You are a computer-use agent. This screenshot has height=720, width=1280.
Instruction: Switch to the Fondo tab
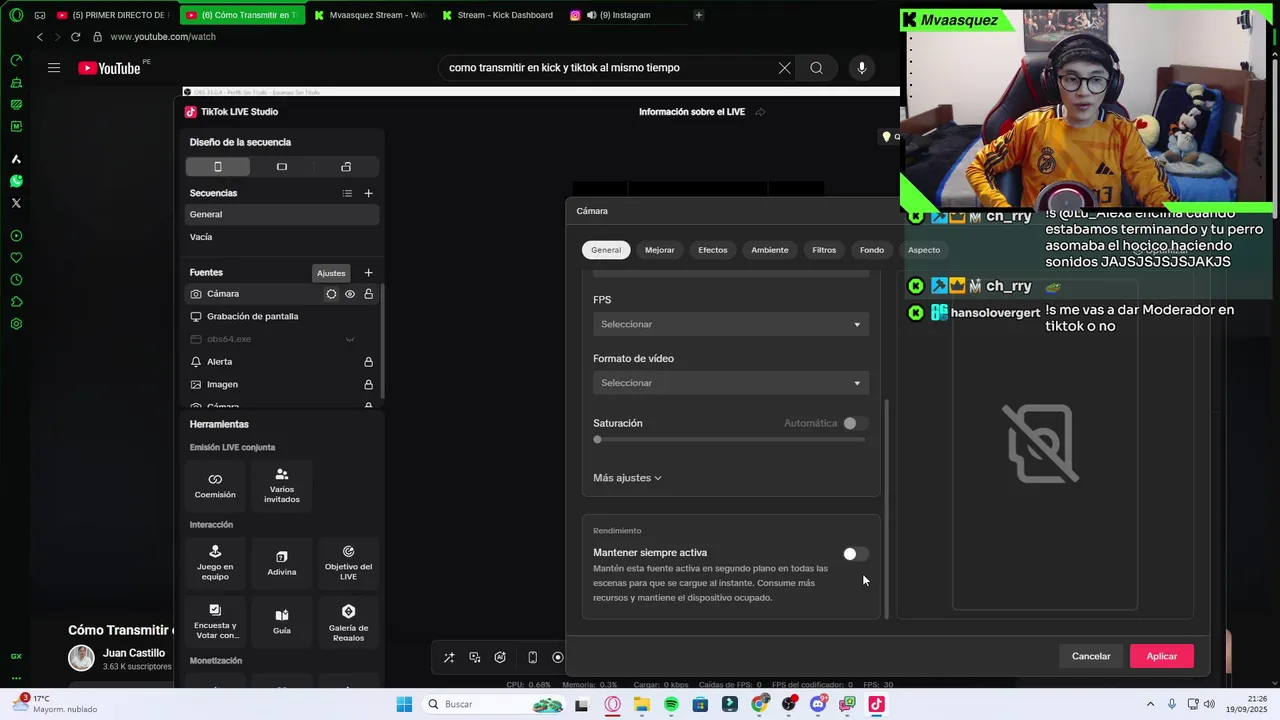(872, 250)
